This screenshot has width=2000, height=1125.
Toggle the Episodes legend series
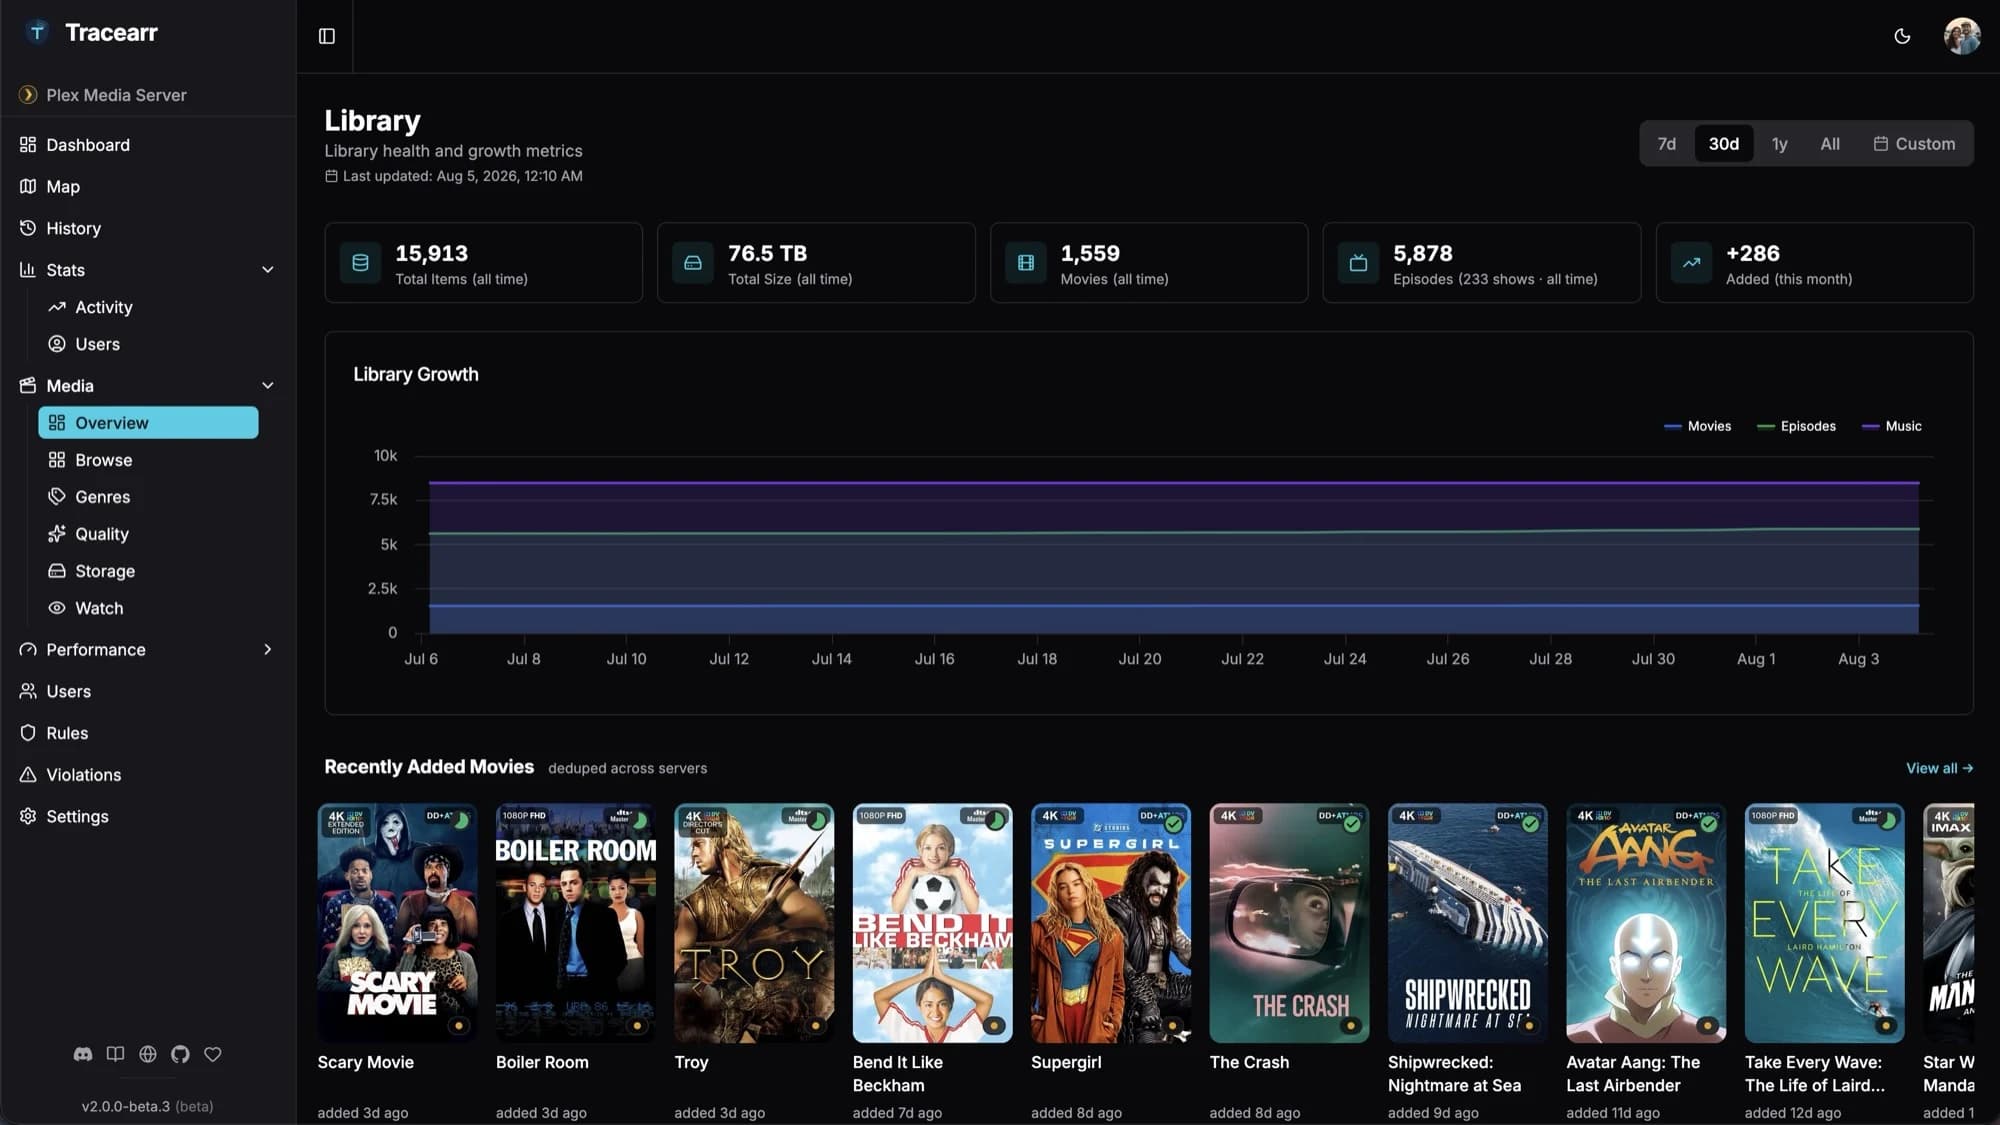click(1796, 426)
